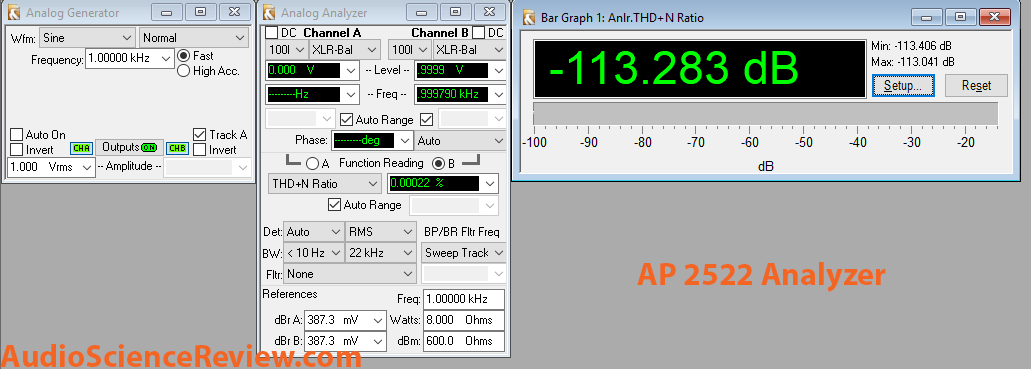
Task: Enable the Auto On checkbox
Action: coord(16,135)
